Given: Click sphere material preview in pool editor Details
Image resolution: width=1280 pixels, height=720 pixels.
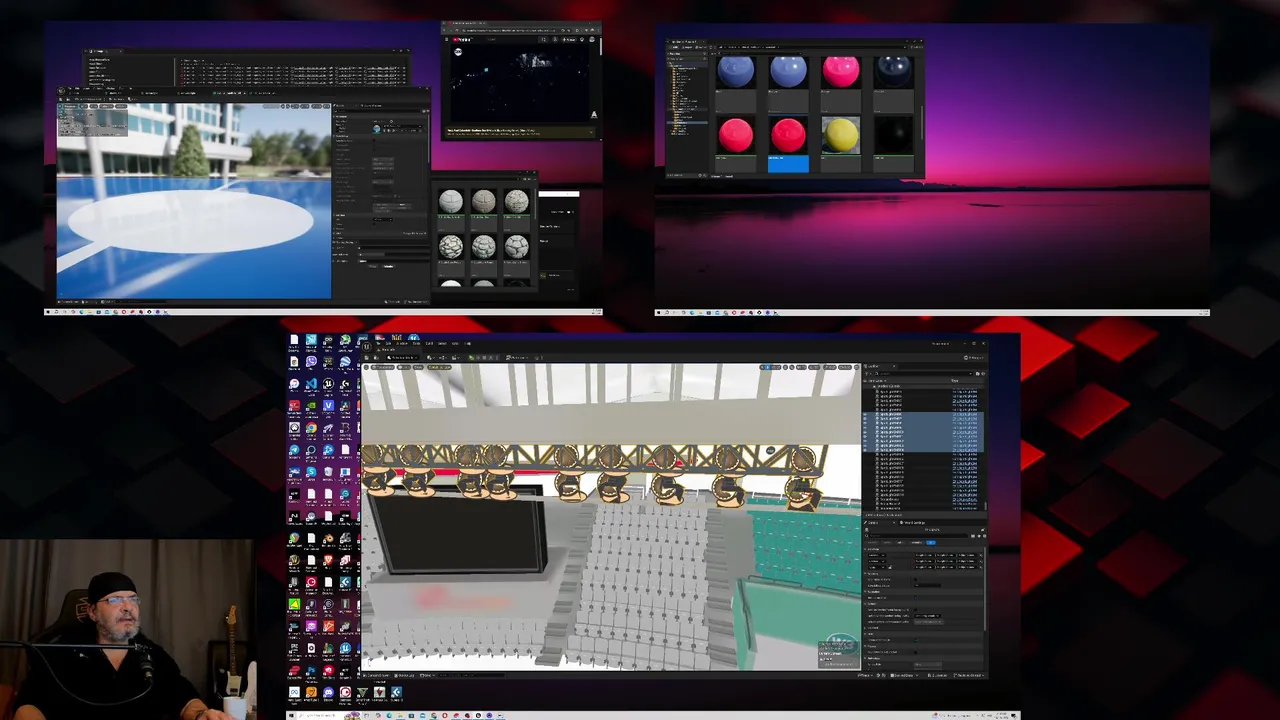Looking at the screenshot, I should pos(377,129).
